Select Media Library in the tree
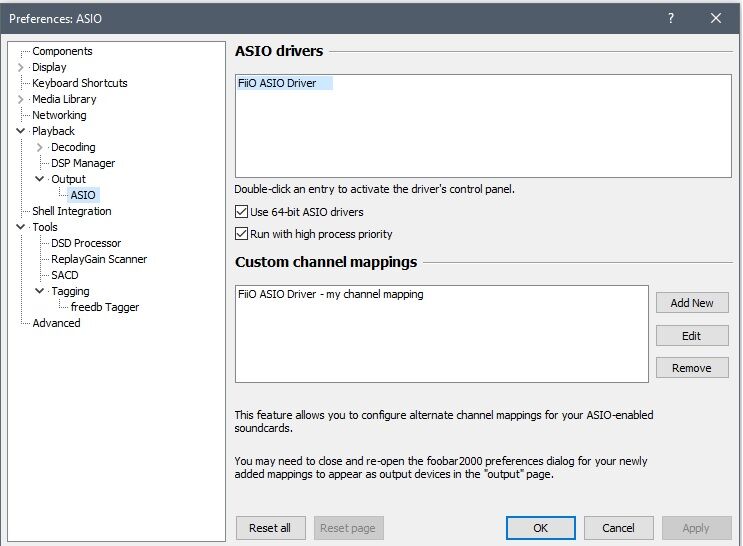The width and height of the screenshot is (743, 546). [64, 99]
